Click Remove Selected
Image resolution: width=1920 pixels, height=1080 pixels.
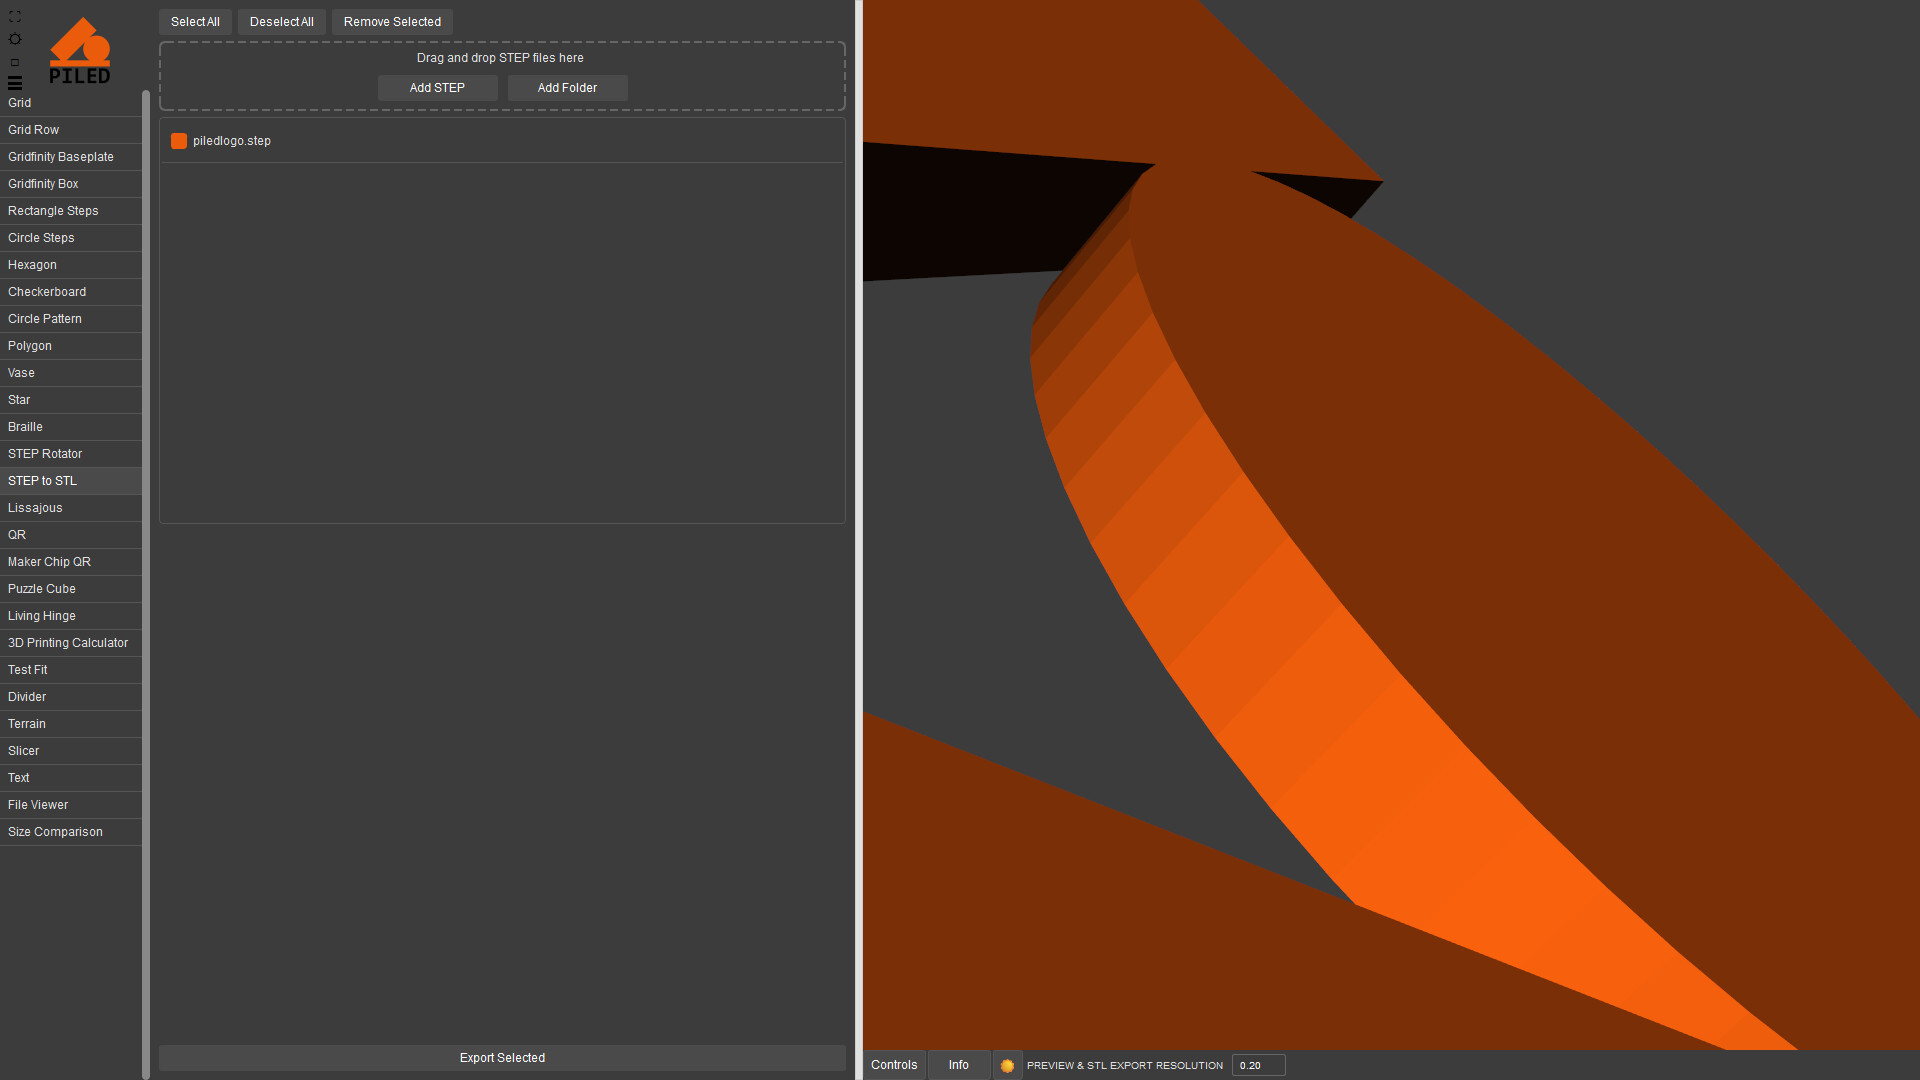[392, 22]
